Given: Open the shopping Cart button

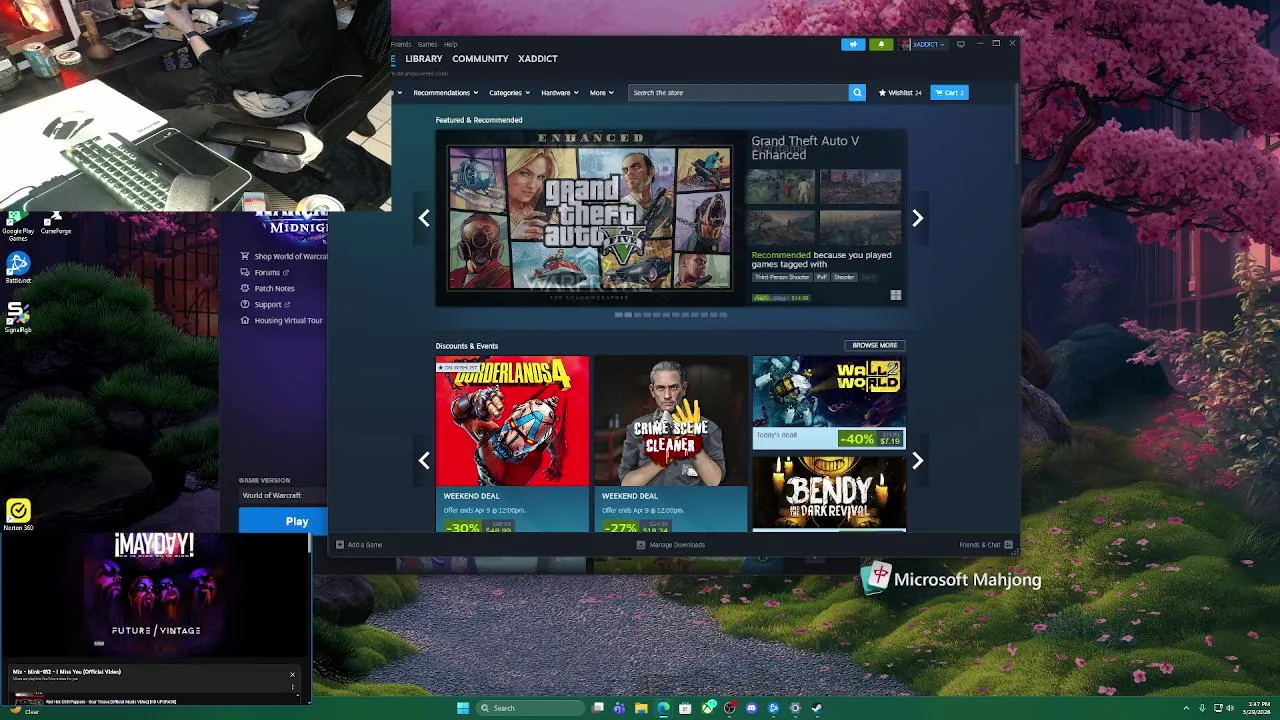Looking at the screenshot, I should pyautogui.click(x=949, y=93).
